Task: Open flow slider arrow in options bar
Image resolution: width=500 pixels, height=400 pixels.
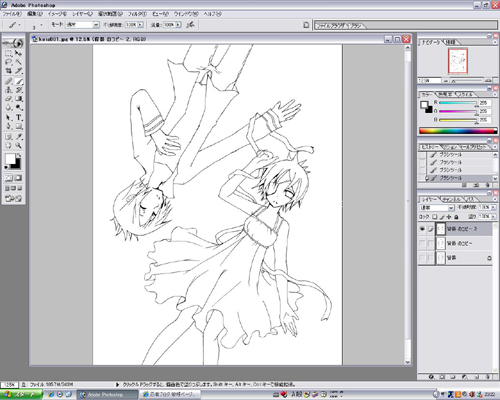Action: [x=178, y=25]
